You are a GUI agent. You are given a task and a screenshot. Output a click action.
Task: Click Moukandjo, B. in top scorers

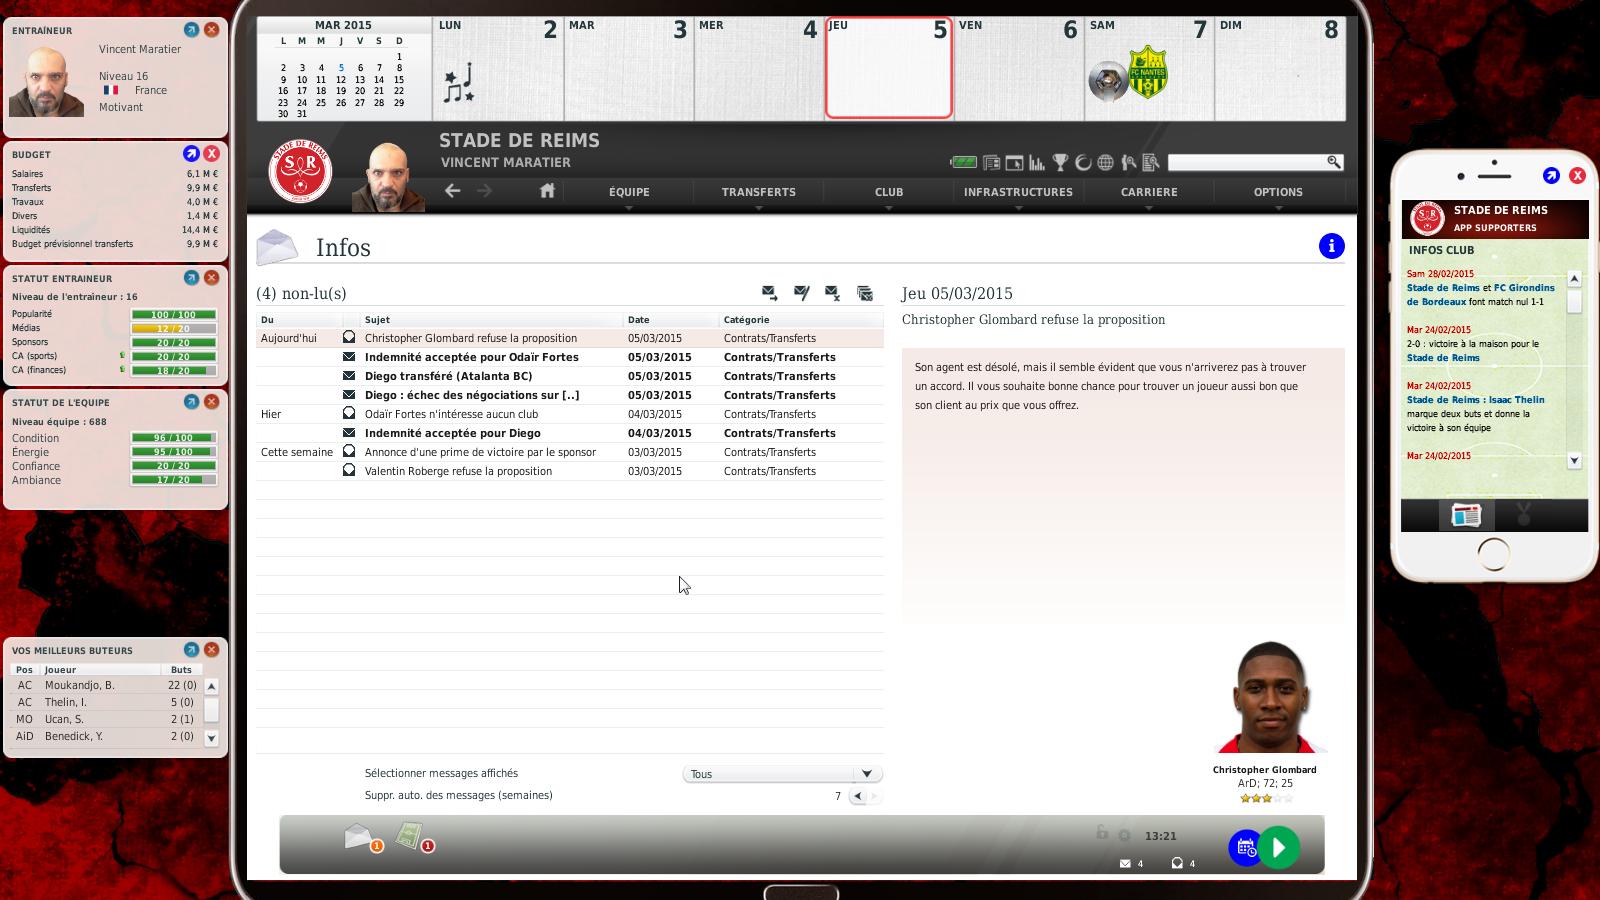click(x=80, y=685)
